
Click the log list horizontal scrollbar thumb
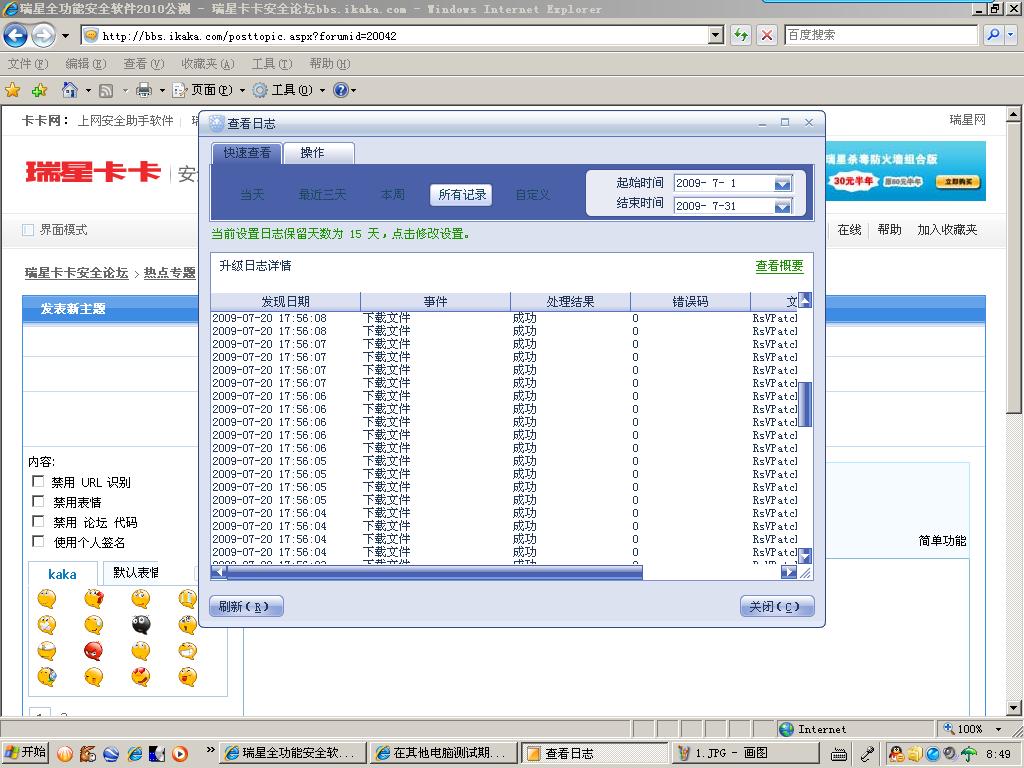tap(434, 572)
